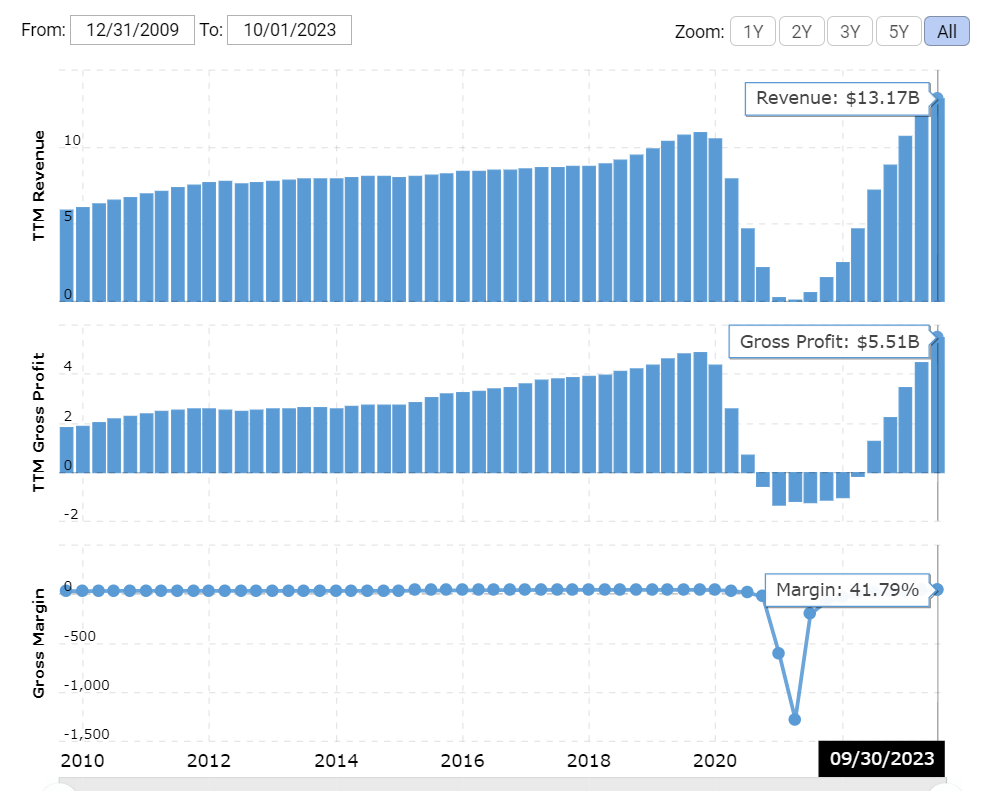
Task: Click the Margin 41.79% tooltip label
Action: (x=846, y=590)
